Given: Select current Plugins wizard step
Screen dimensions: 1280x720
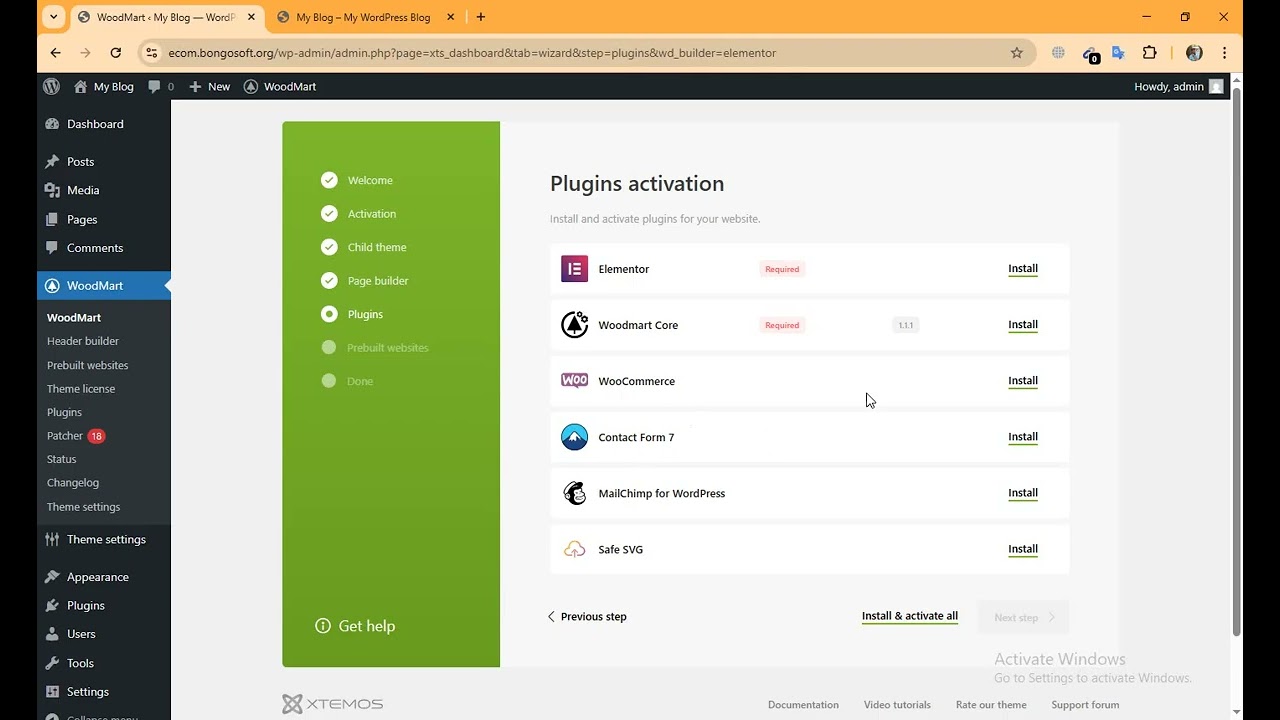Looking at the screenshot, I should [352, 314].
